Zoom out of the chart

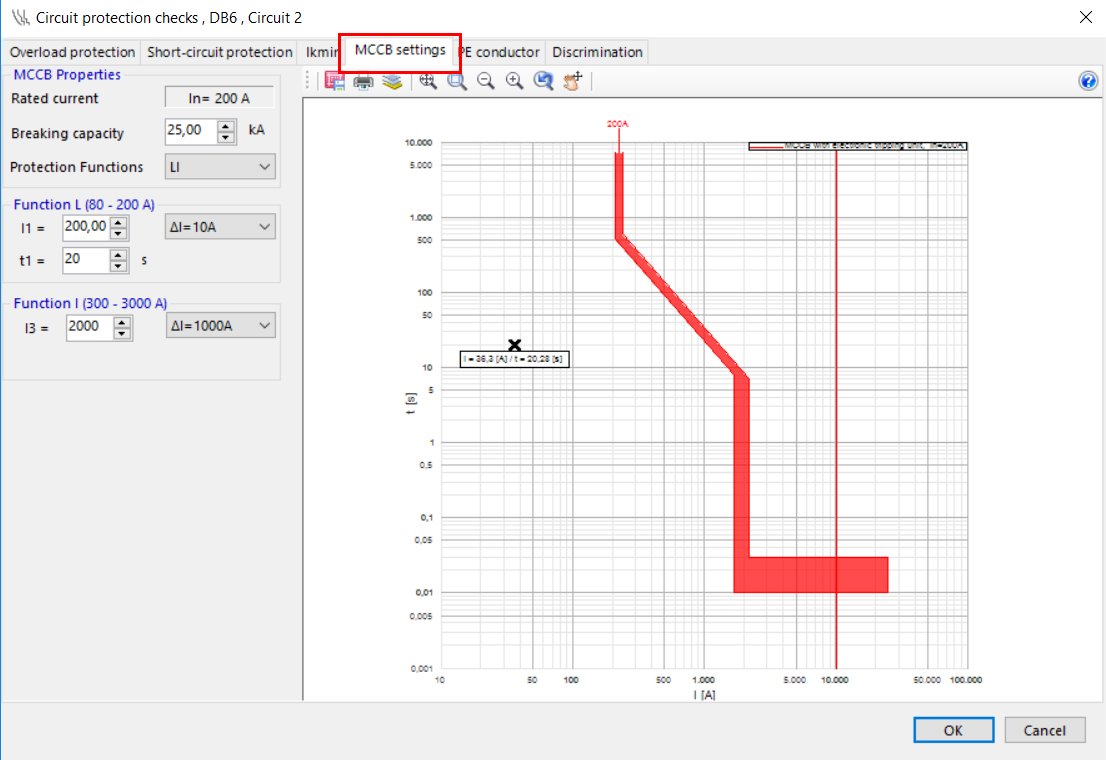point(486,82)
